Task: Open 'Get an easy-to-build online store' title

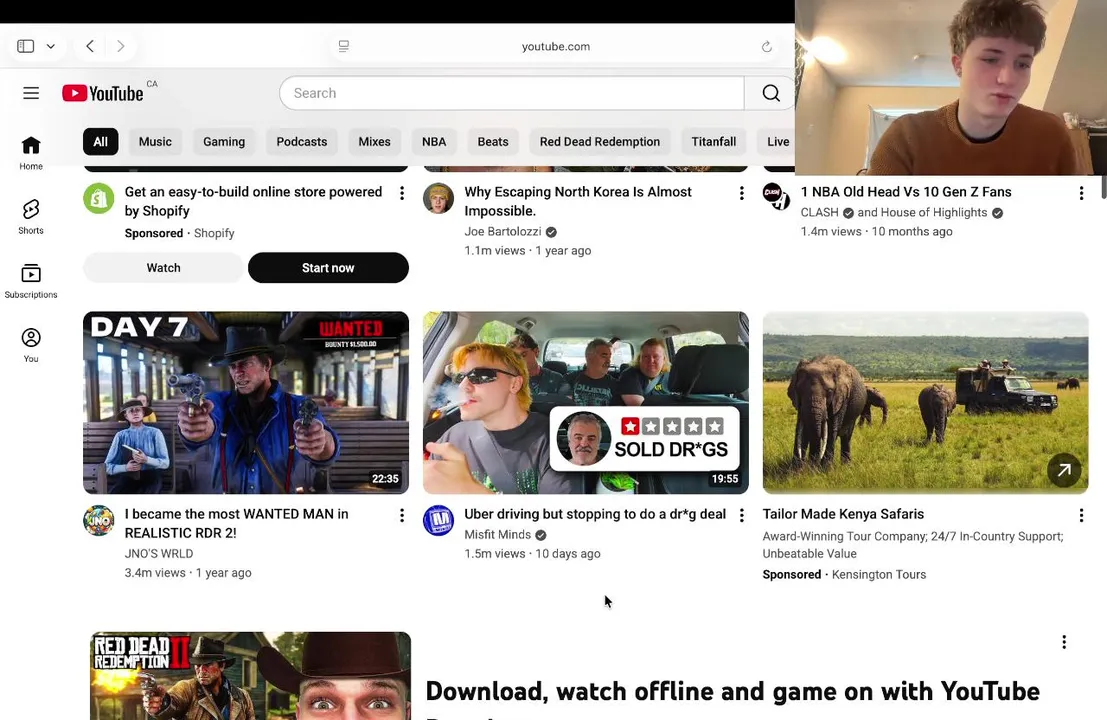Action: [x=253, y=202]
